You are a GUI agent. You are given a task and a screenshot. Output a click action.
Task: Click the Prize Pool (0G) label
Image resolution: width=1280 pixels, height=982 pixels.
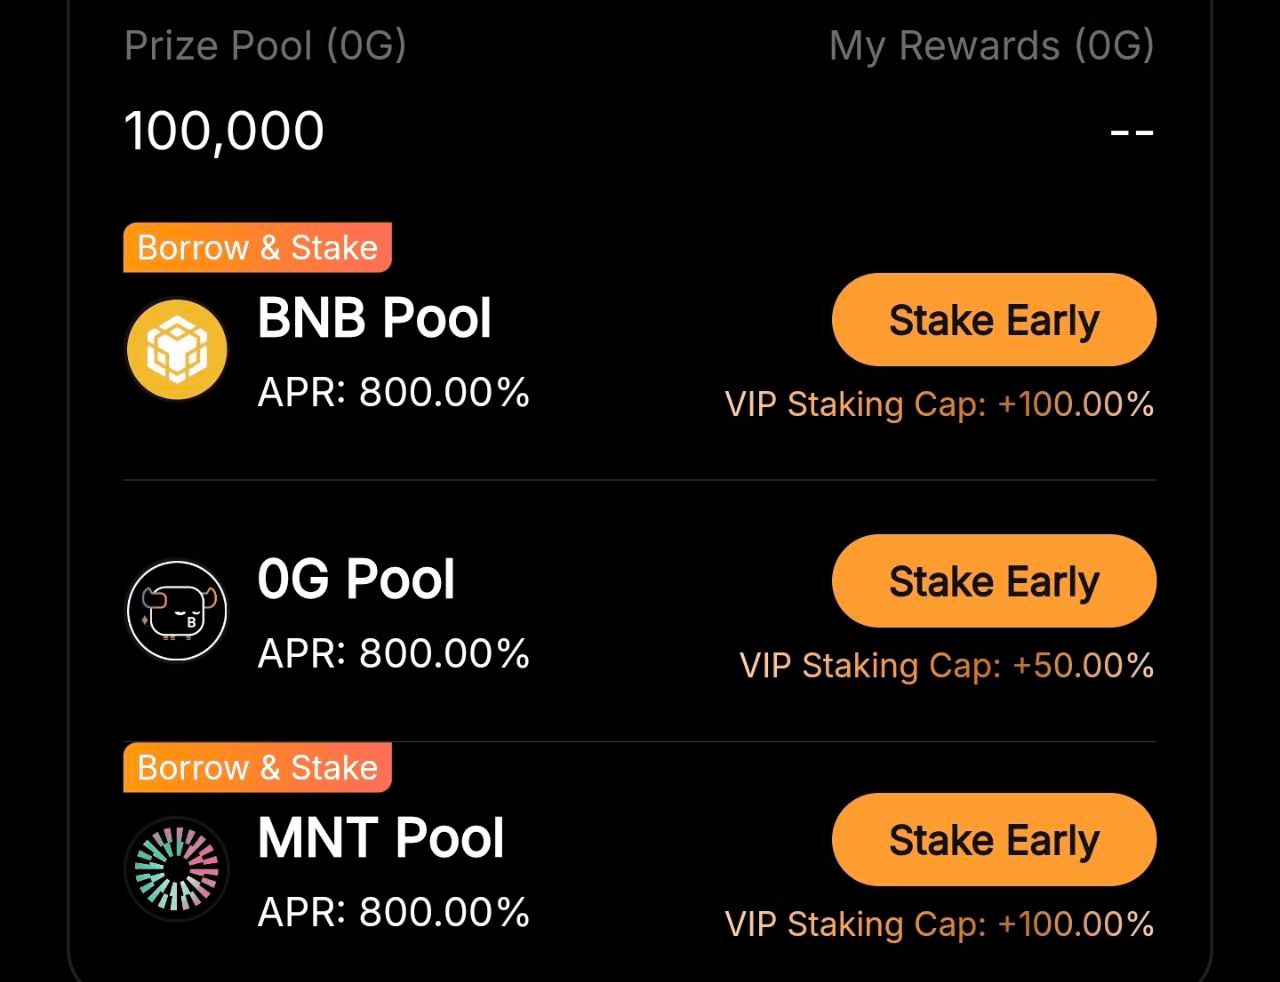coord(265,46)
